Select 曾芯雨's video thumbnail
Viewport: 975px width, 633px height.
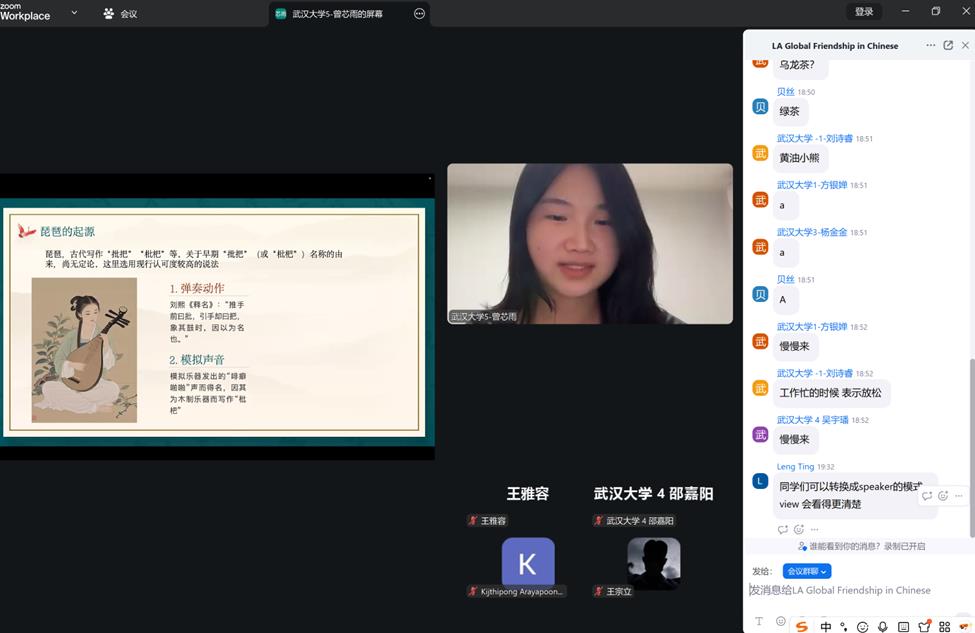[x=589, y=244]
